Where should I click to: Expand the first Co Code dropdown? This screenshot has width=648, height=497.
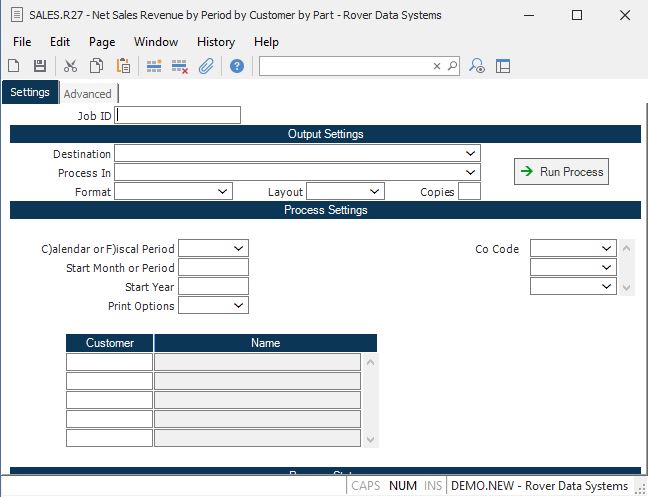pyautogui.click(x=607, y=248)
